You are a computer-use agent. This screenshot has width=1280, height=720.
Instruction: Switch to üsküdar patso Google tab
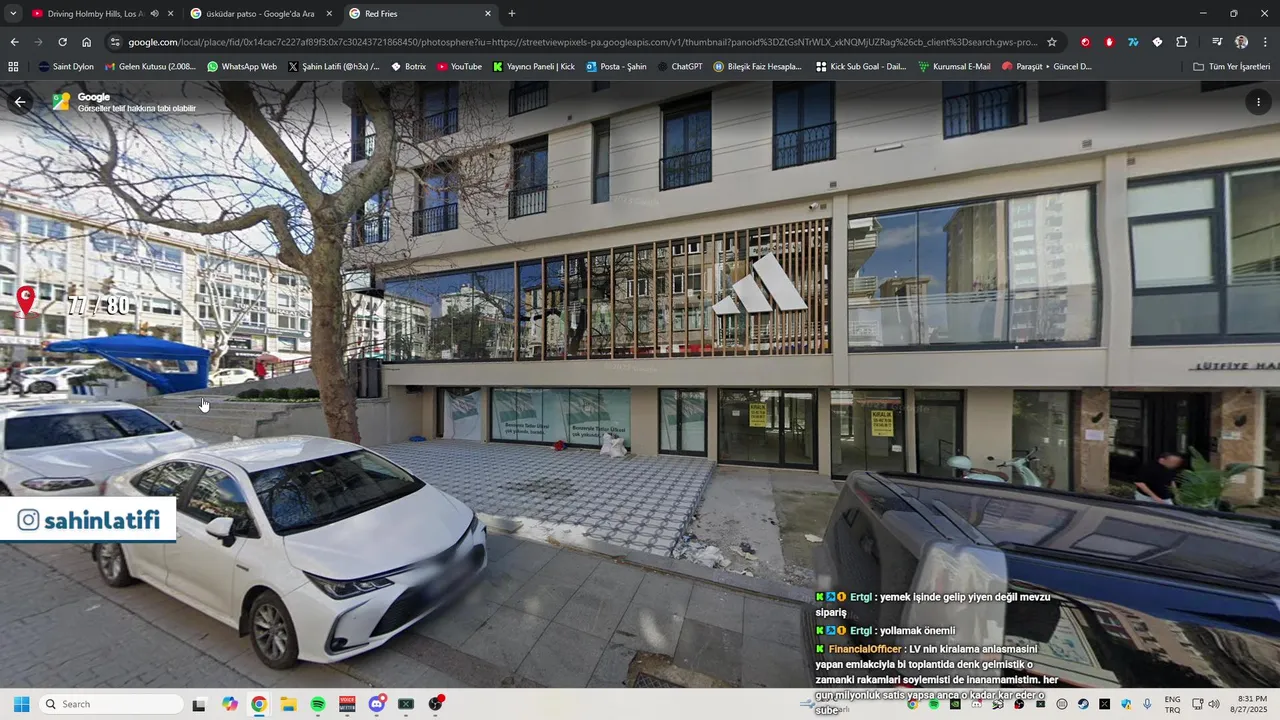coord(262,14)
